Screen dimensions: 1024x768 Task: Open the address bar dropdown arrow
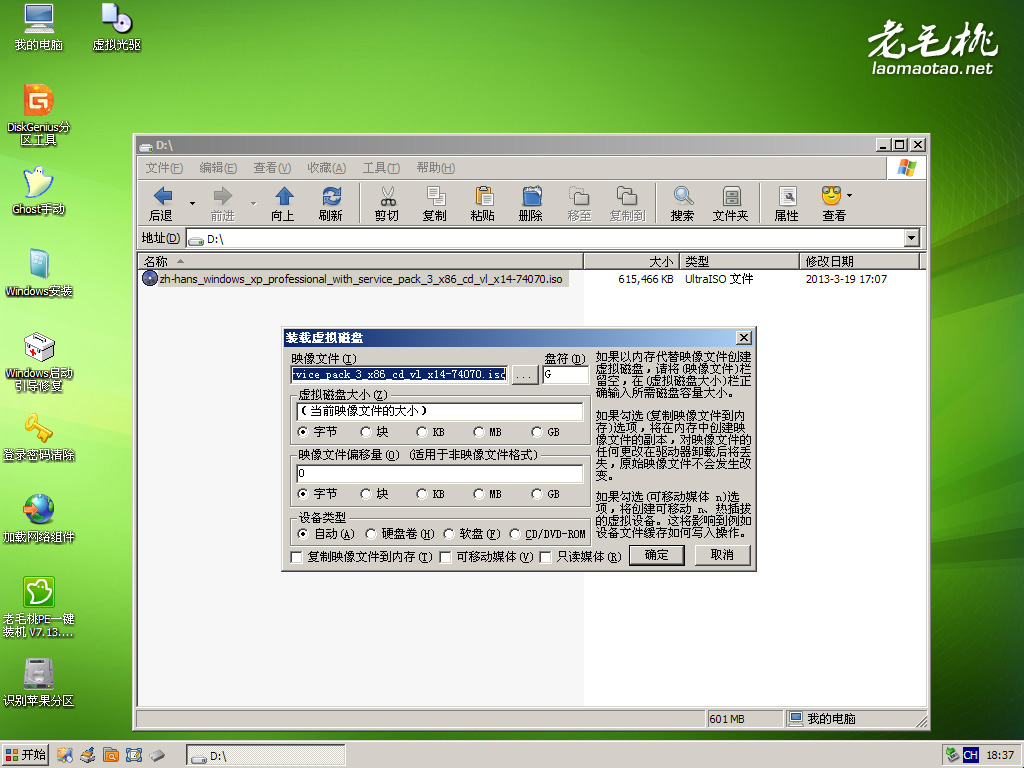(912, 238)
